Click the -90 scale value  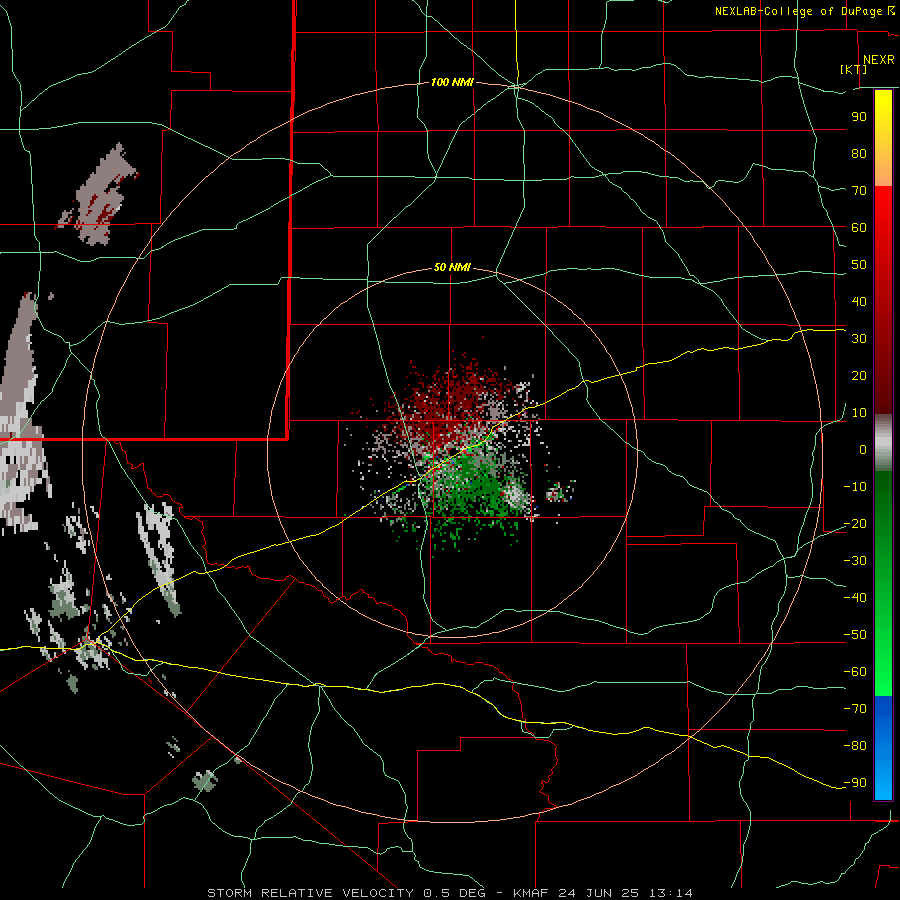[x=855, y=782]
